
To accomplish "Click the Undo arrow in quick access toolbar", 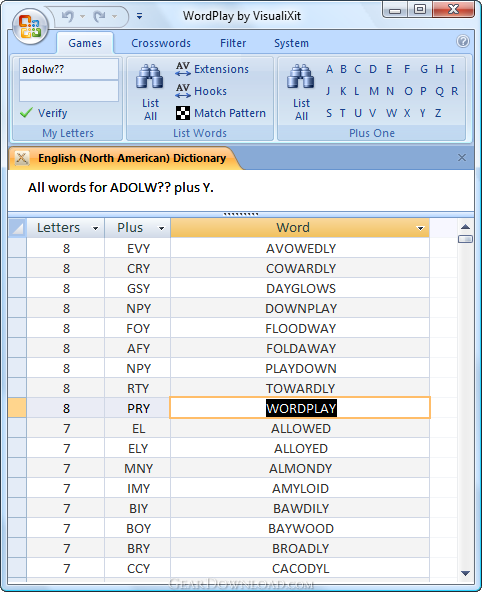I will click(x=68, y=16).
